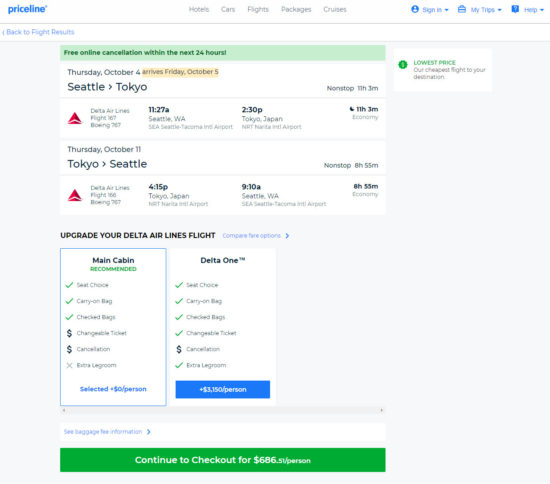Select the Delta One fare card title
Image resolution: width=550 pixels, height=484 pixels.
coord(223,260)
